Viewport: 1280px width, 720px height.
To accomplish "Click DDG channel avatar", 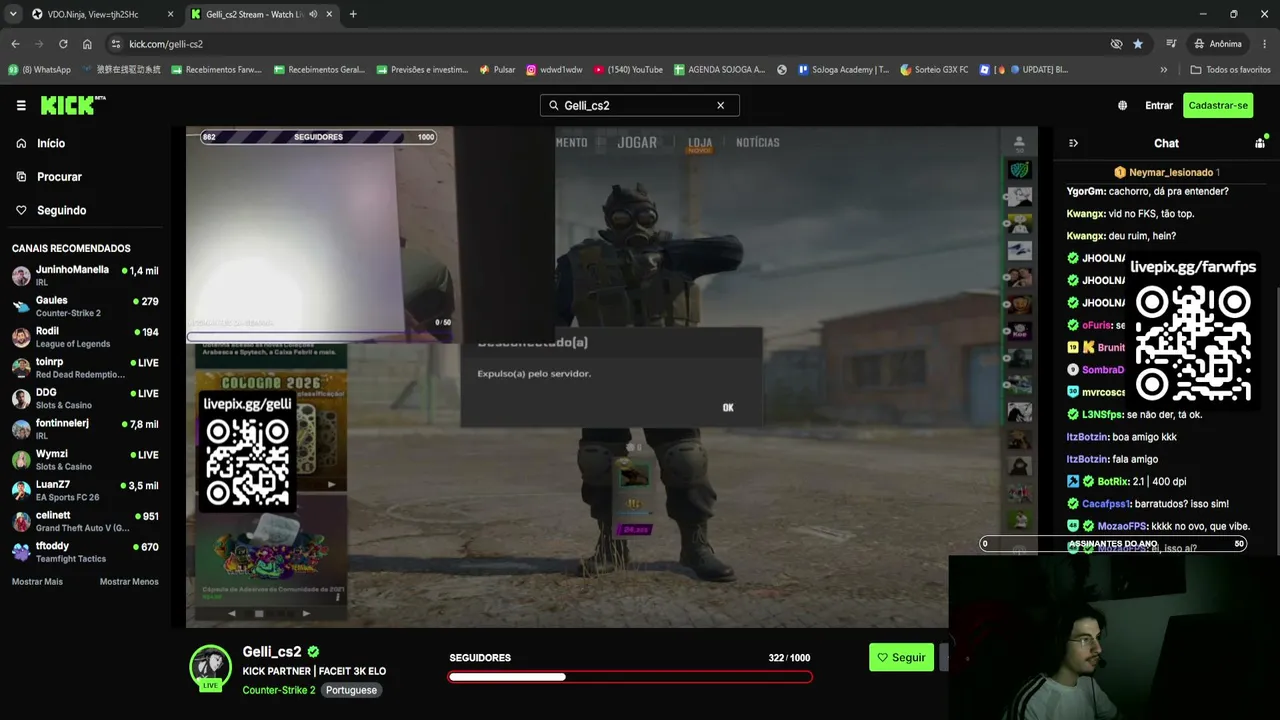I will tap(21, 398).
